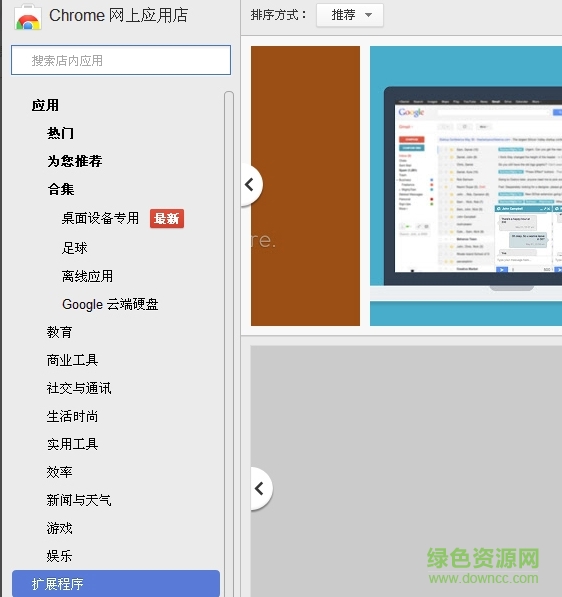Open the brown featured banner tile

pyautogui.click(x=305, y=186)
